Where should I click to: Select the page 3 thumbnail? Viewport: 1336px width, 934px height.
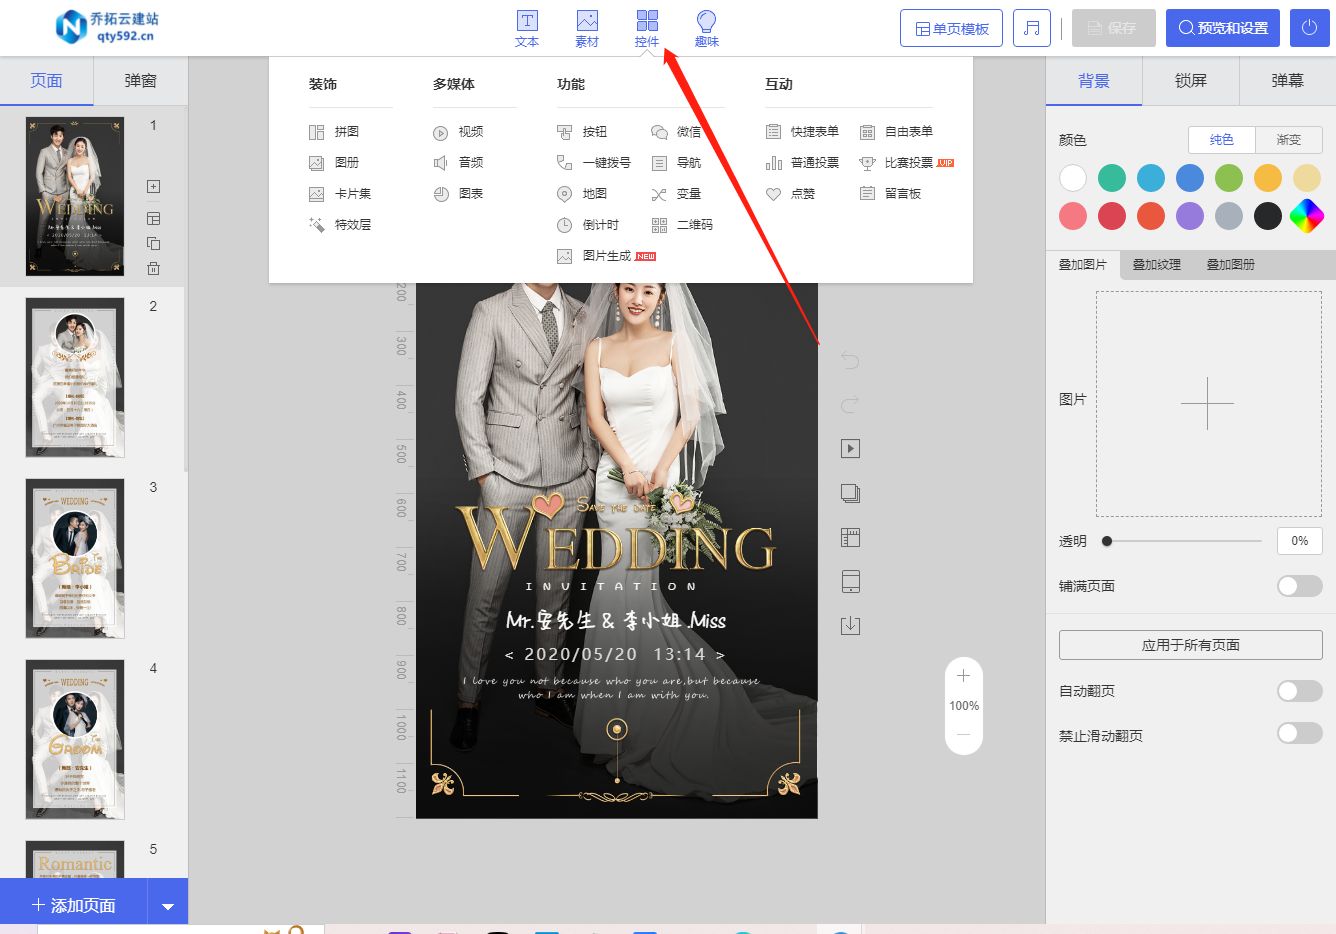75,558
